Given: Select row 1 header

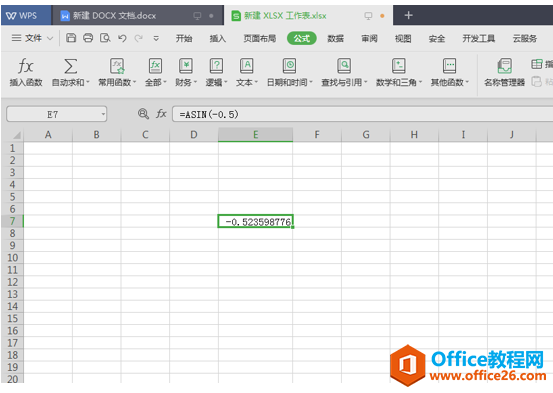Looking at the screenshot, I should 12,148.
